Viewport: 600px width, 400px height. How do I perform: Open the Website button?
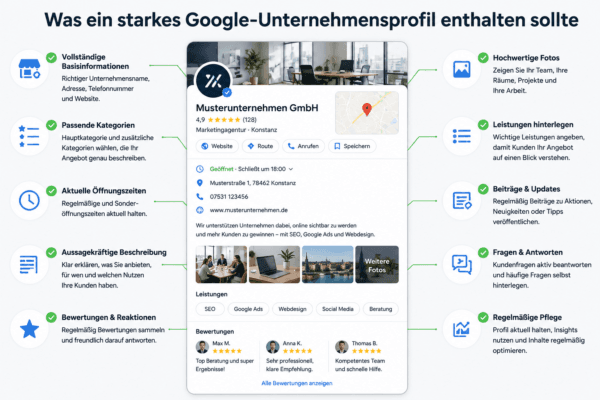(x=217, y=146)
